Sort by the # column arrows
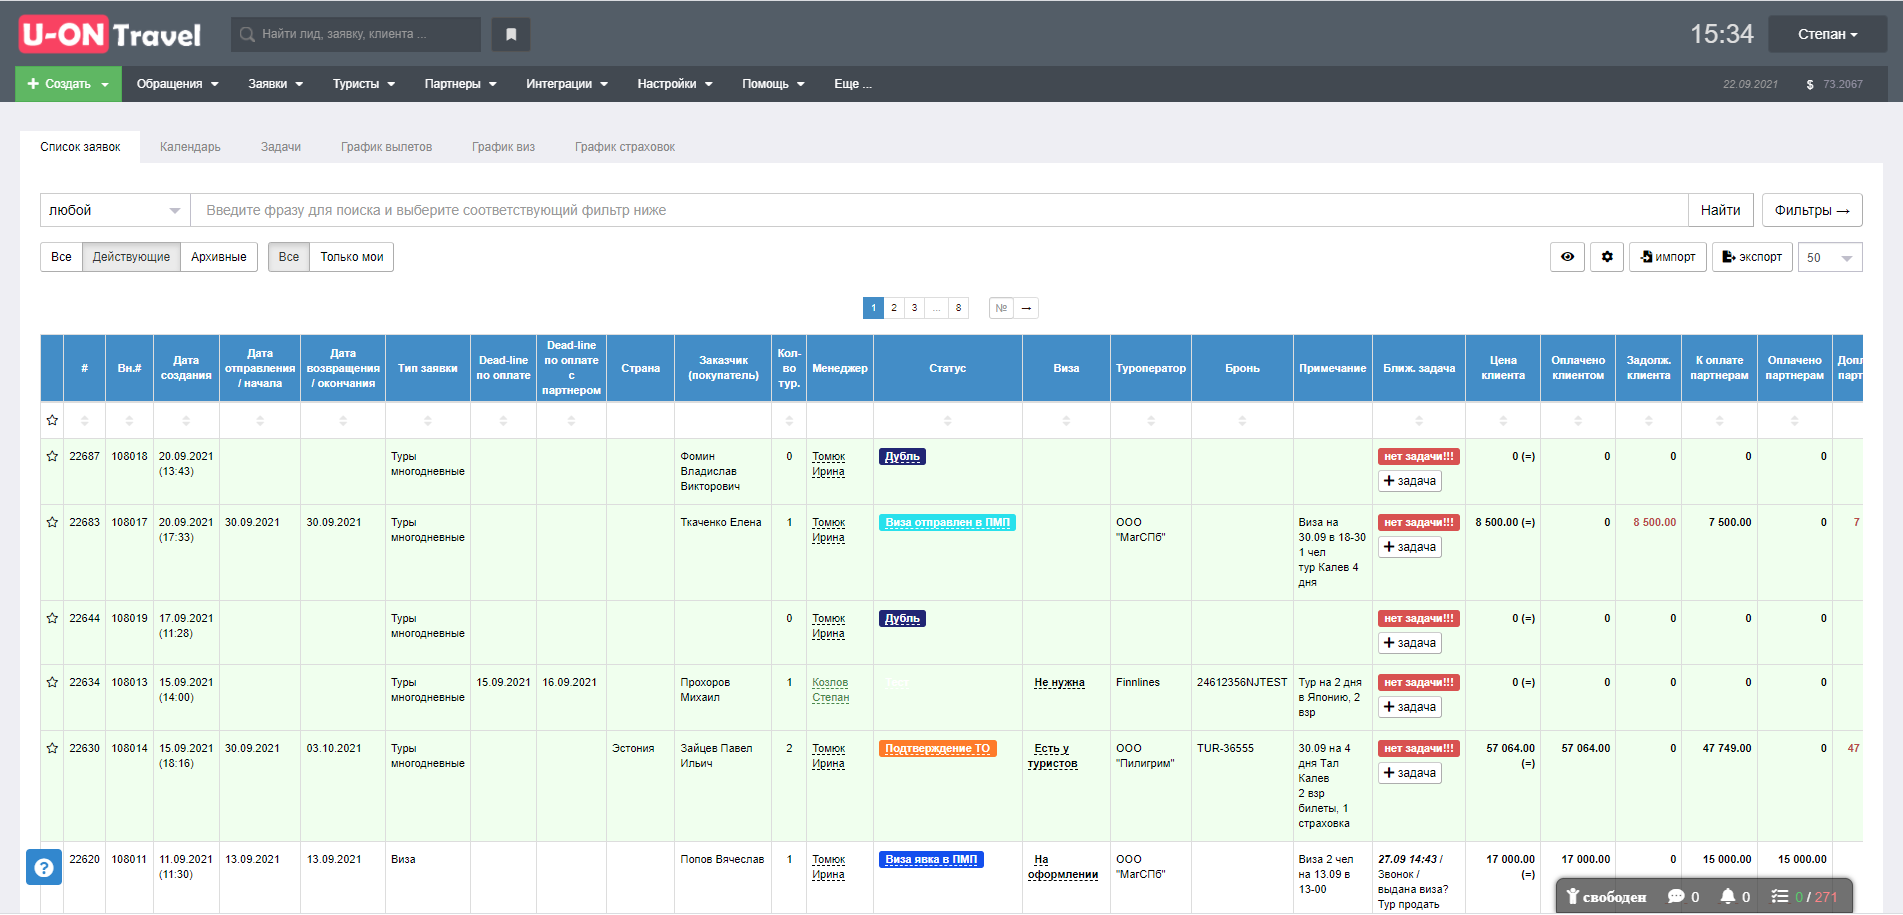1903x915 pixels. tap(84, 421)
